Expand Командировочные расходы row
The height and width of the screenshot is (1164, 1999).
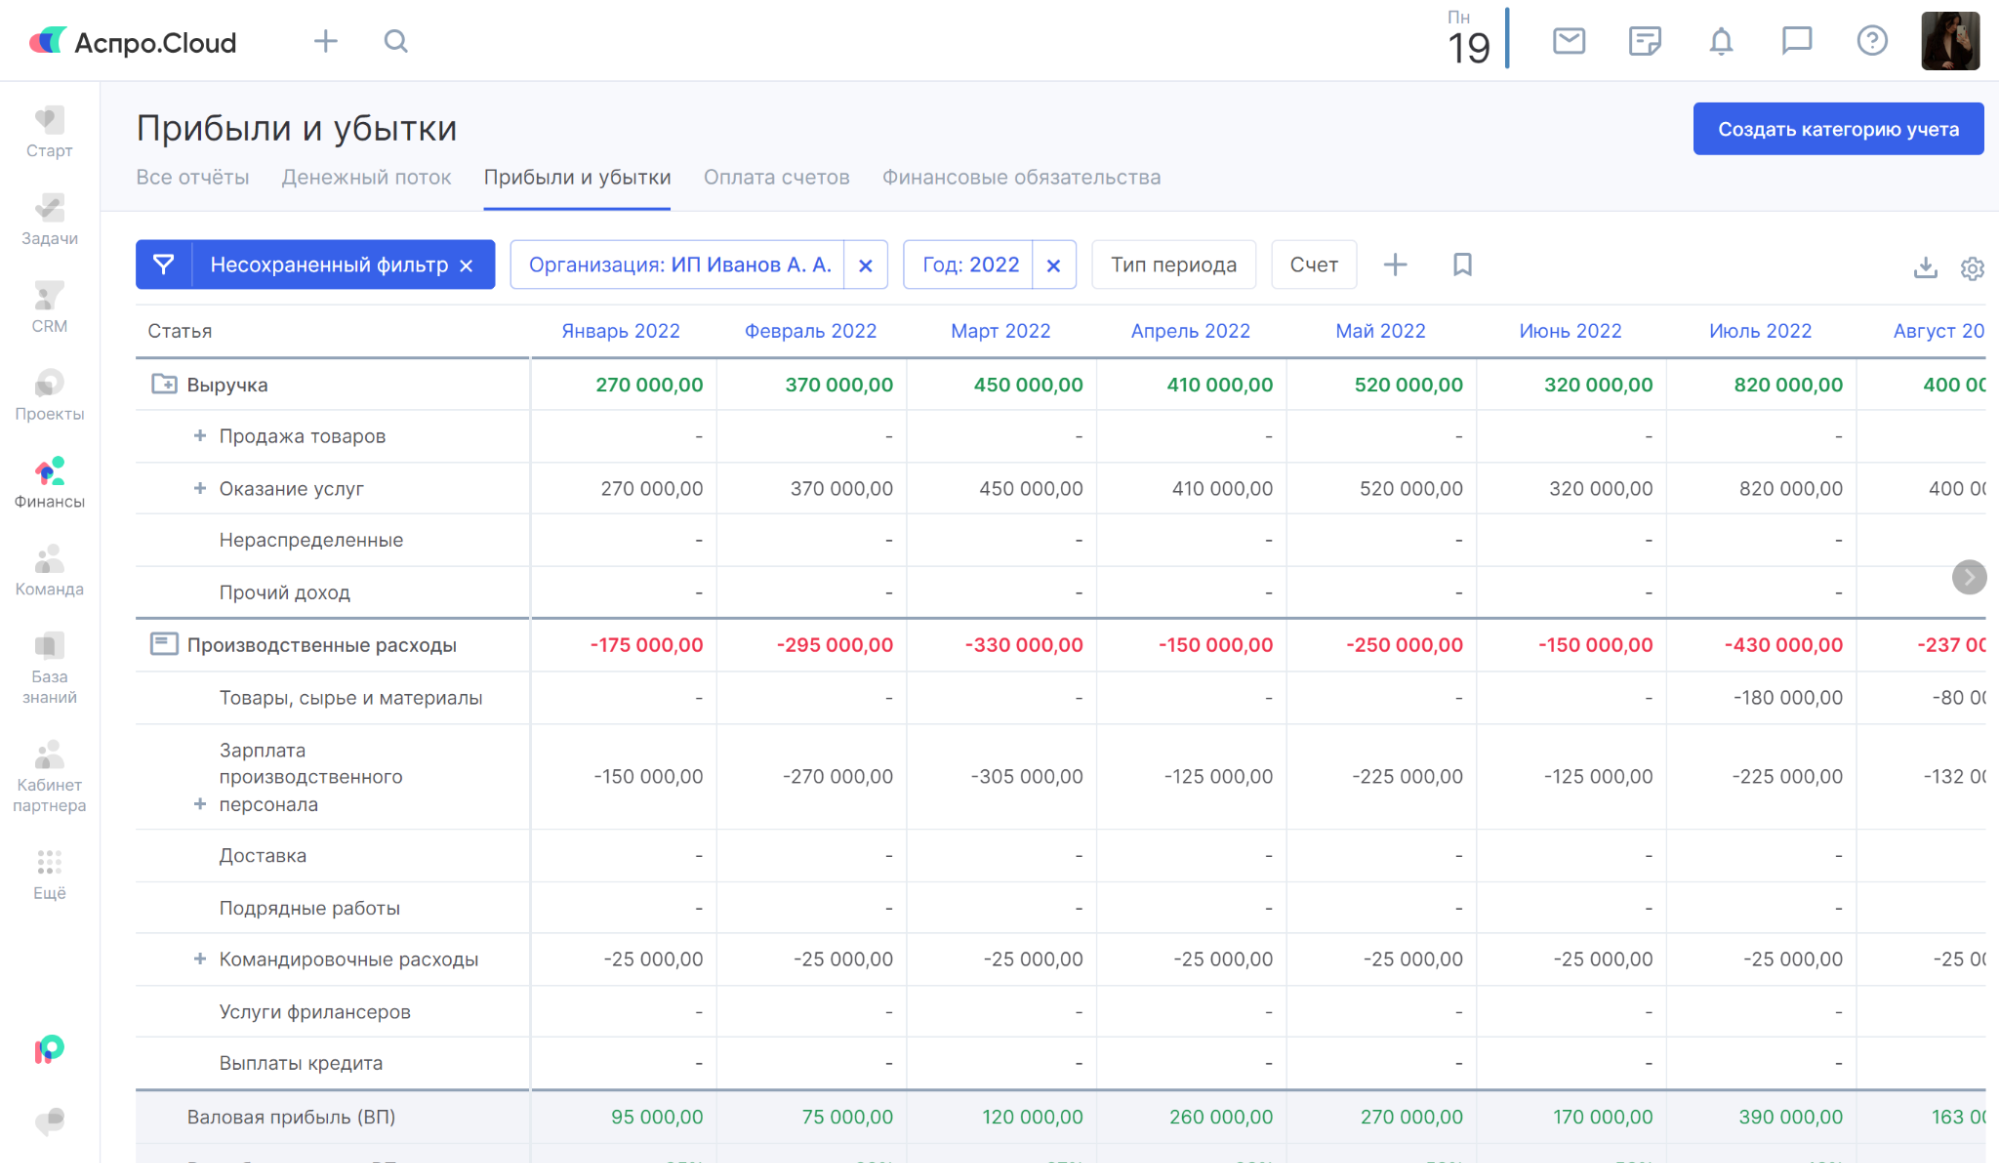pyautogui.click(x=200, y=959)
